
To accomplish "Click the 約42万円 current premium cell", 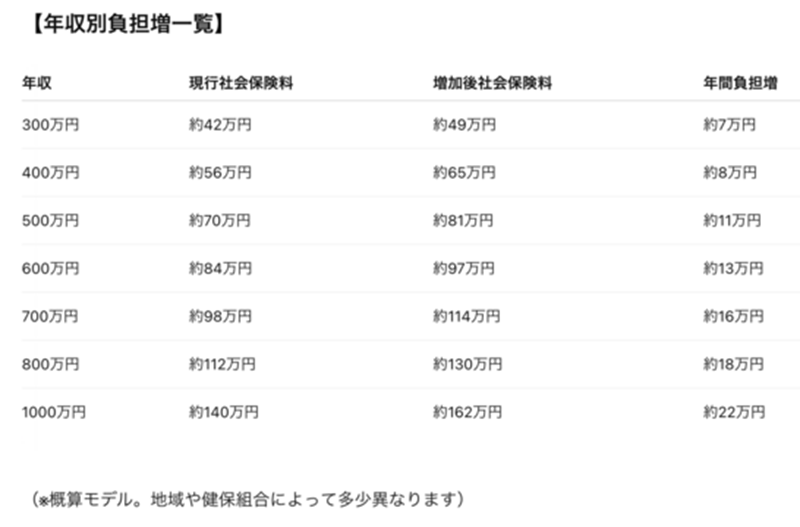I will 220,125.
